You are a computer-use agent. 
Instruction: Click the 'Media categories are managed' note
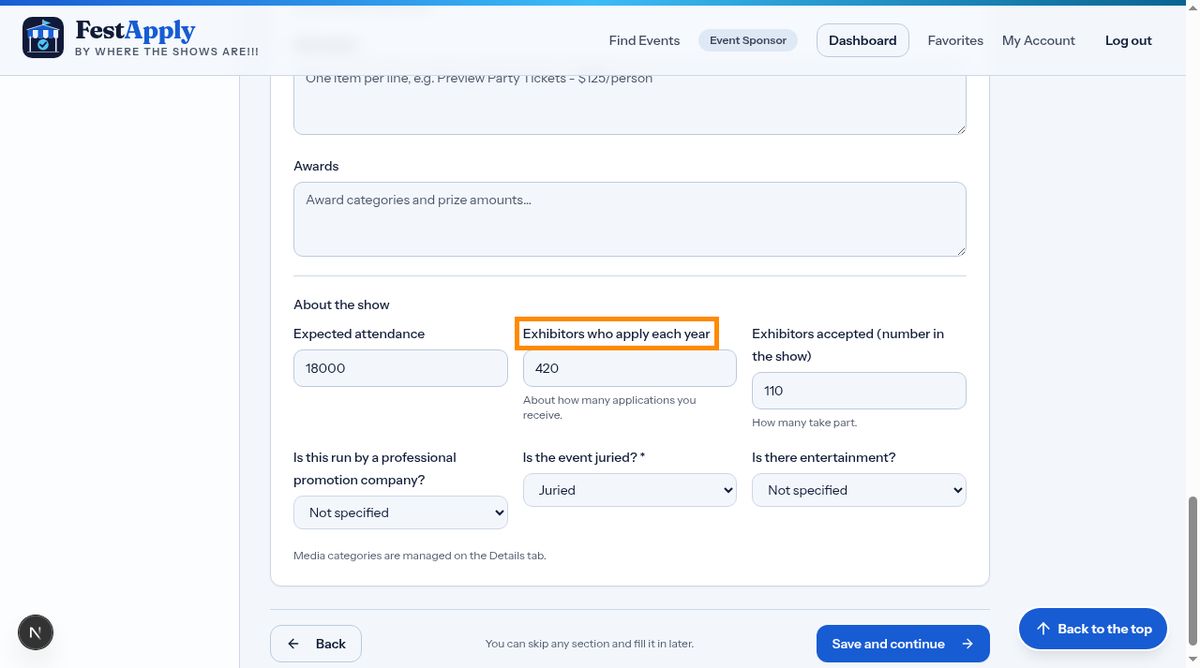pyautogui.click(x=420, y=555)
